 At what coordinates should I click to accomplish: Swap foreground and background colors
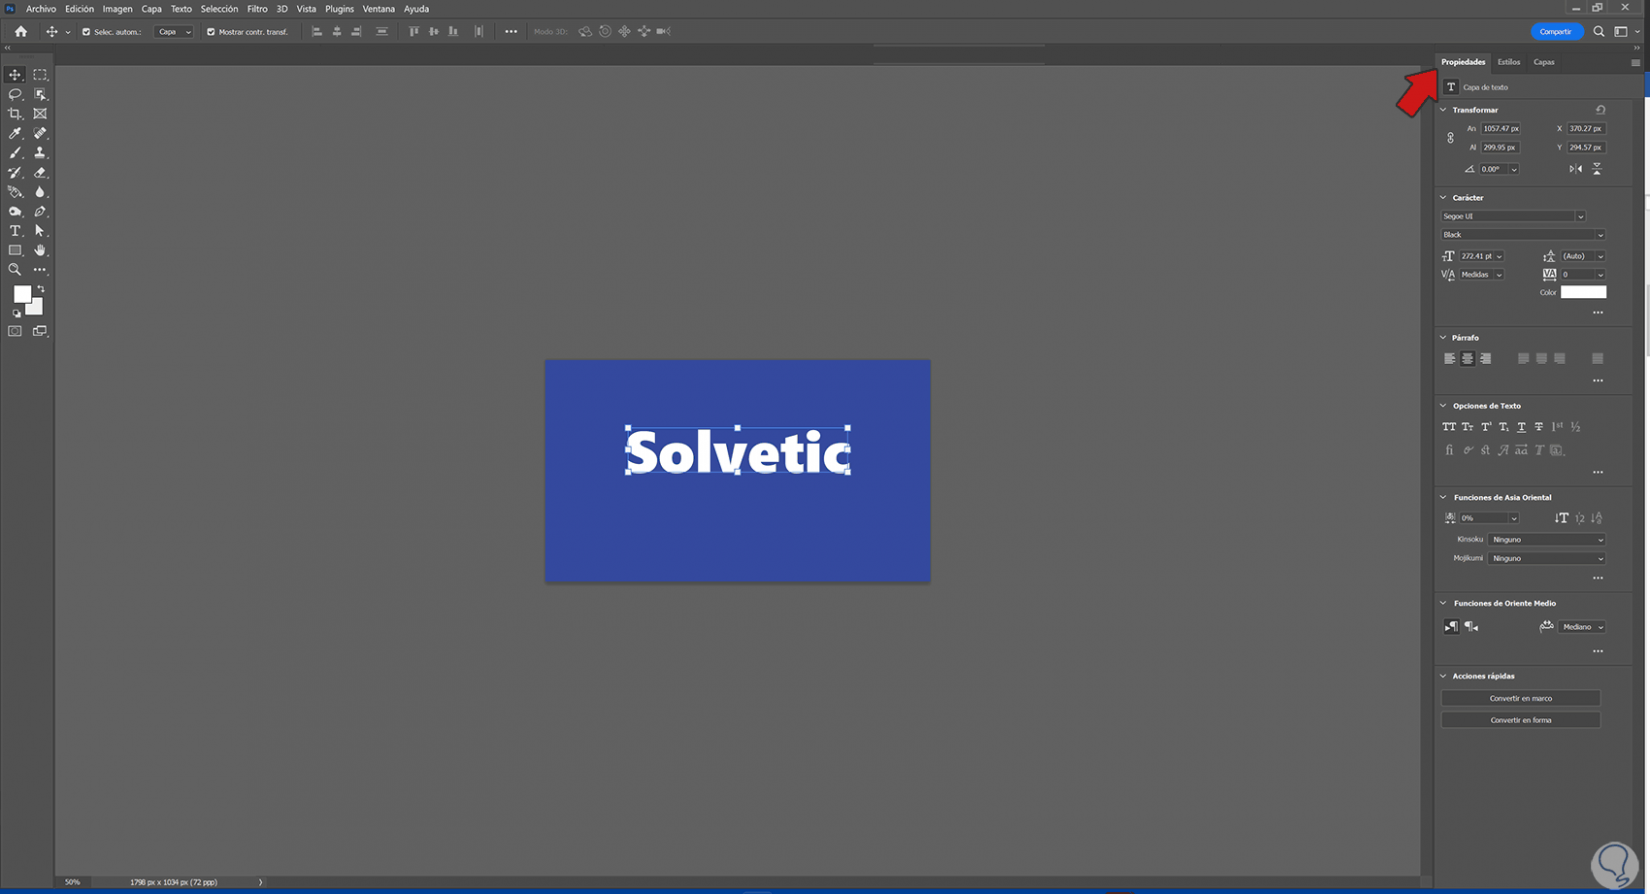(x=41, y=289)
